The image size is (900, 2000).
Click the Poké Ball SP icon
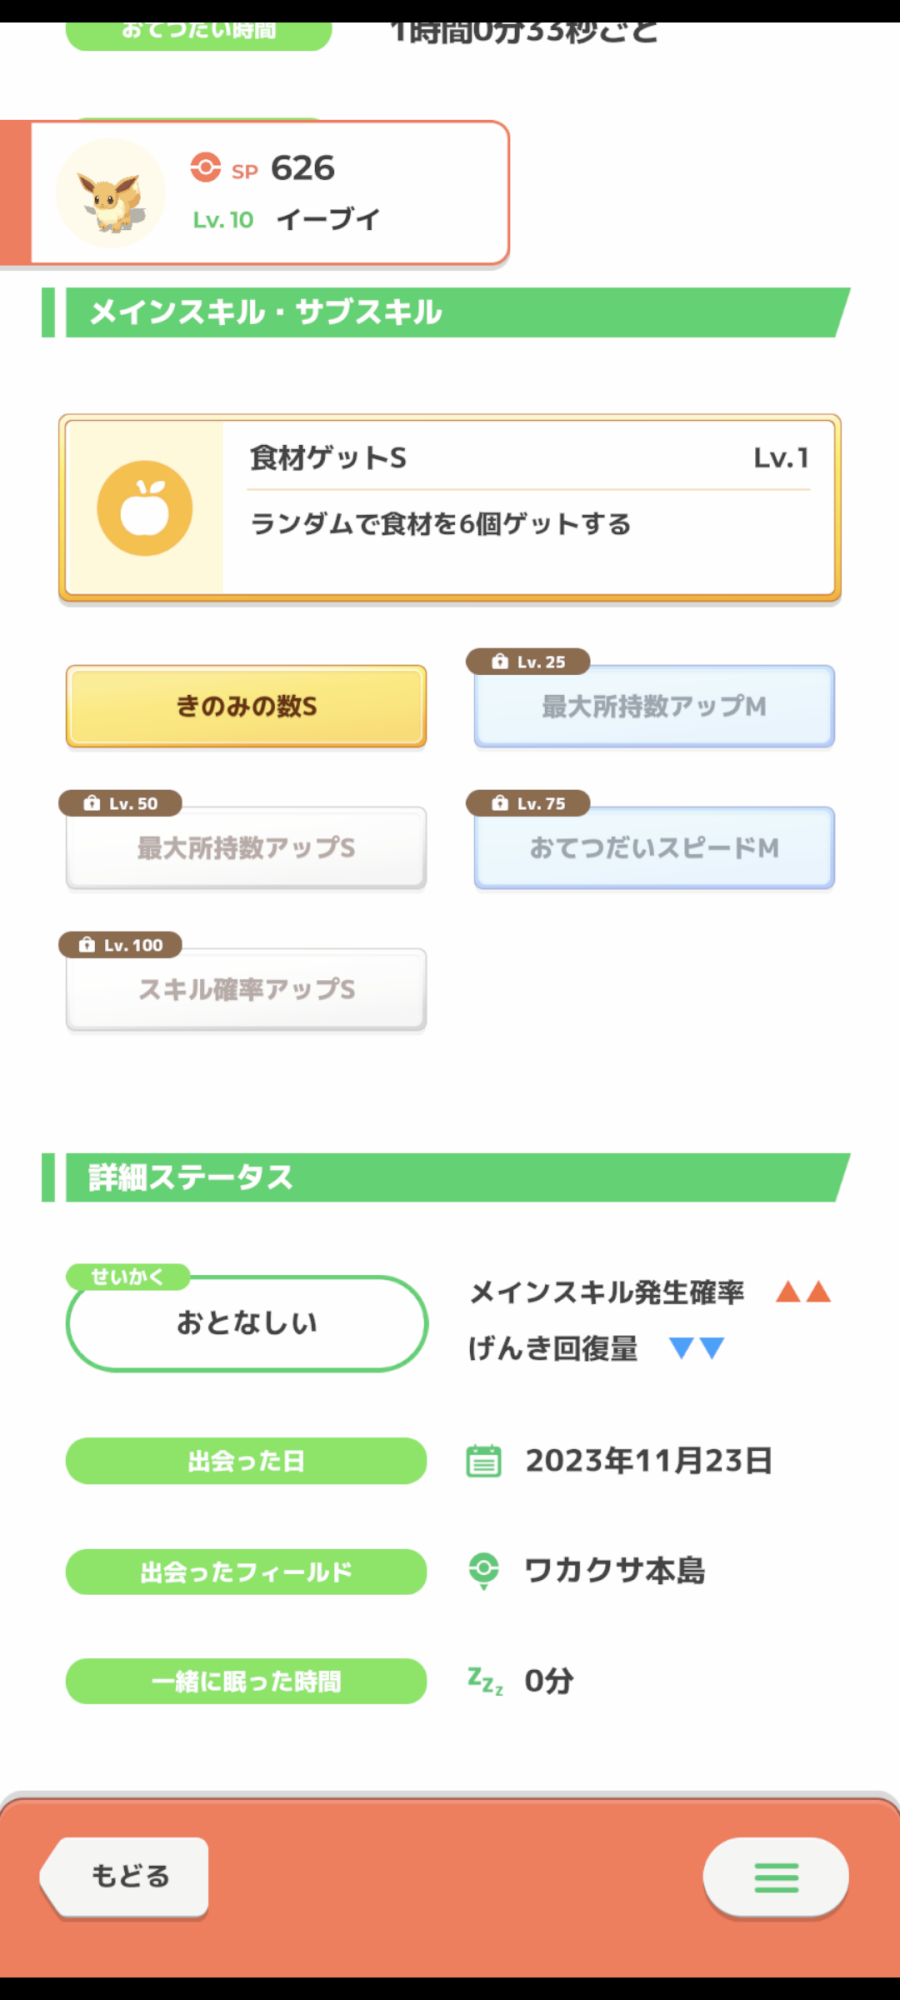(206, 167)
